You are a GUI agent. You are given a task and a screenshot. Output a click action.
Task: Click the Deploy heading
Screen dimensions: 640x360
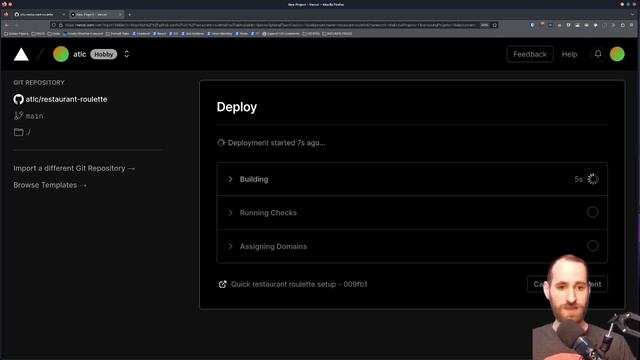[x=237, y=107]
